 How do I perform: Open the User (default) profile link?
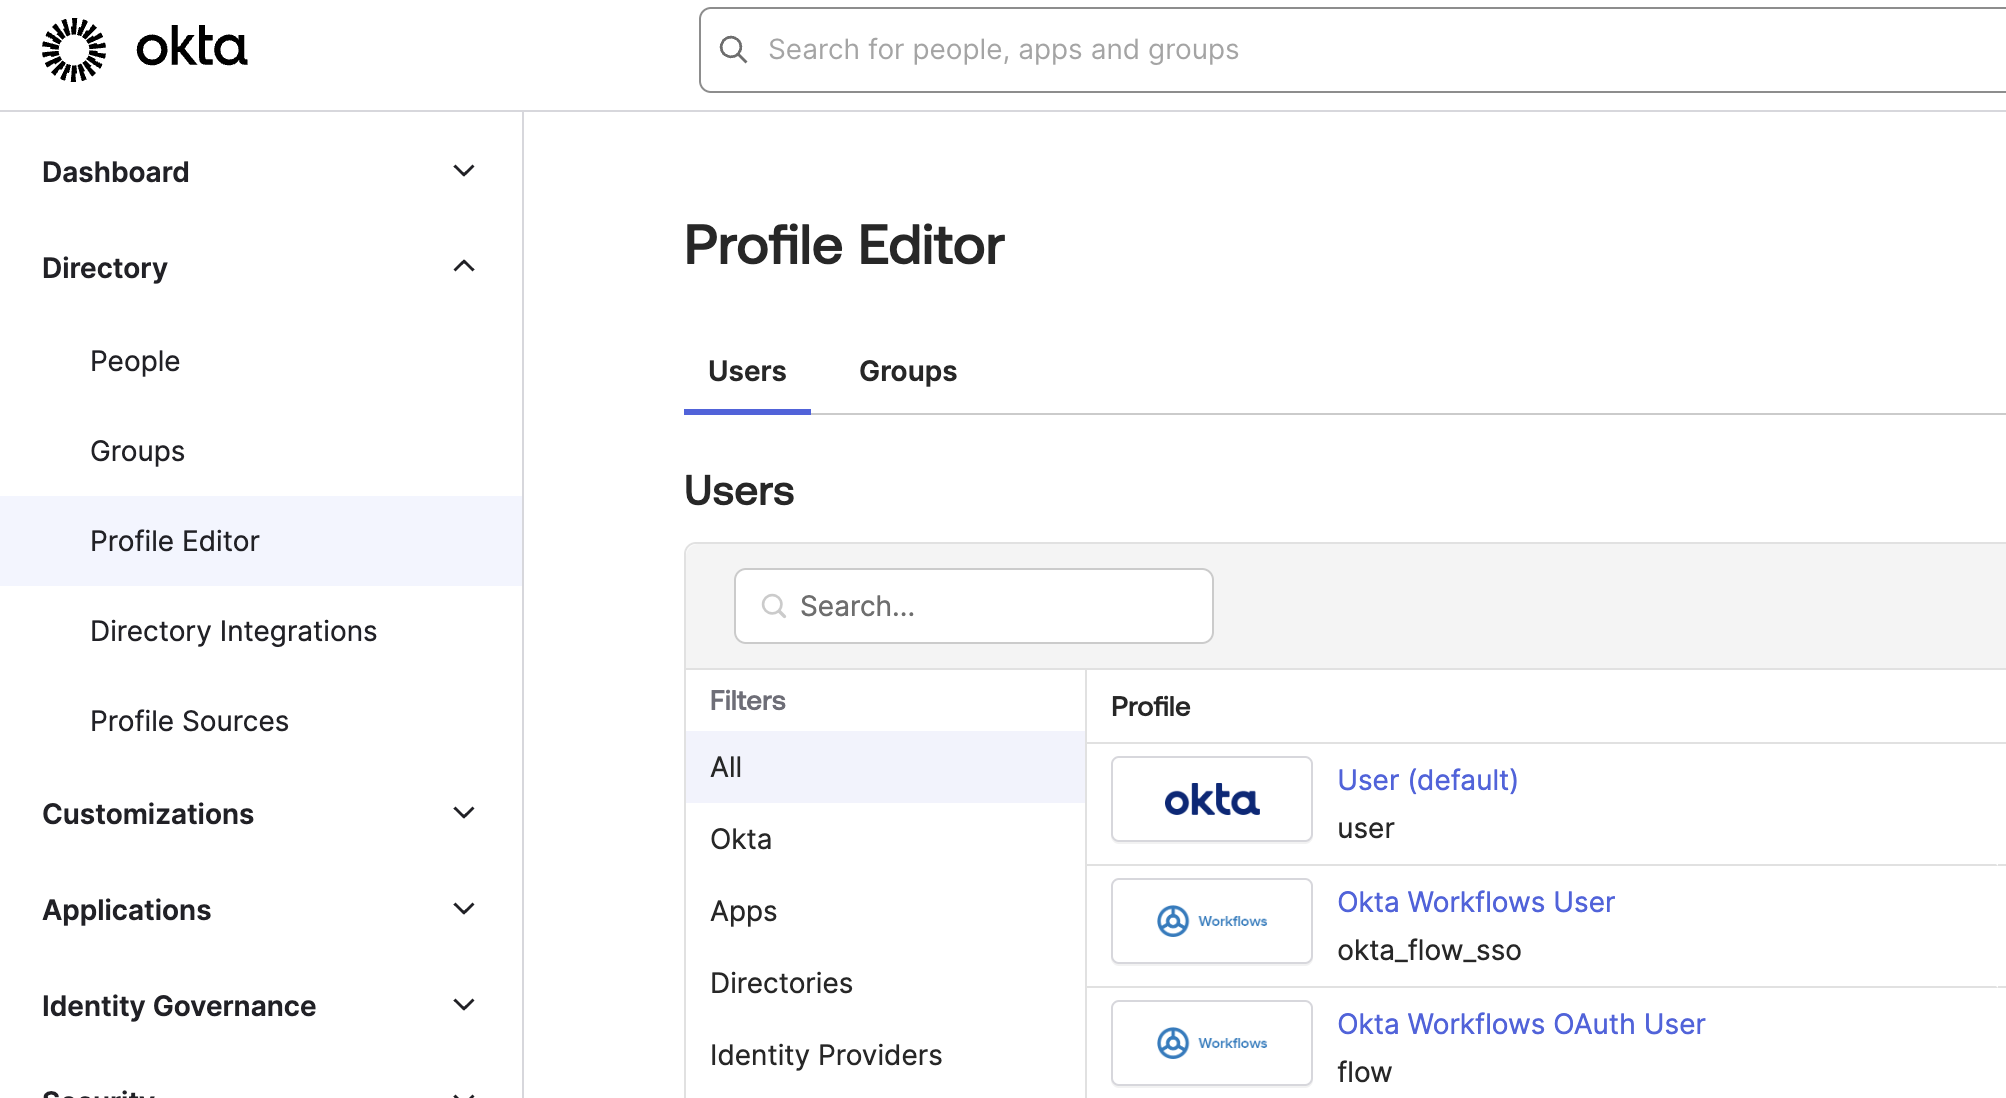tap(1427, 780)
